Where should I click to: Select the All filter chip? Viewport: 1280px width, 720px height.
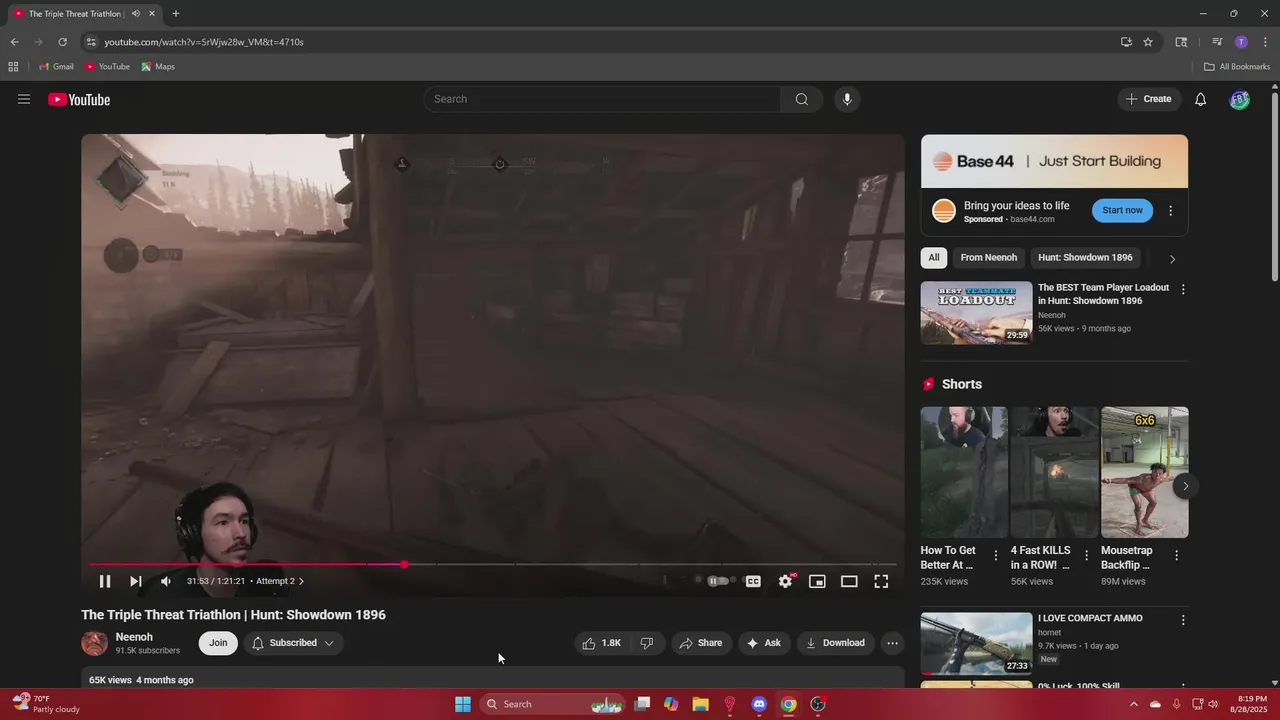[934, 258]
